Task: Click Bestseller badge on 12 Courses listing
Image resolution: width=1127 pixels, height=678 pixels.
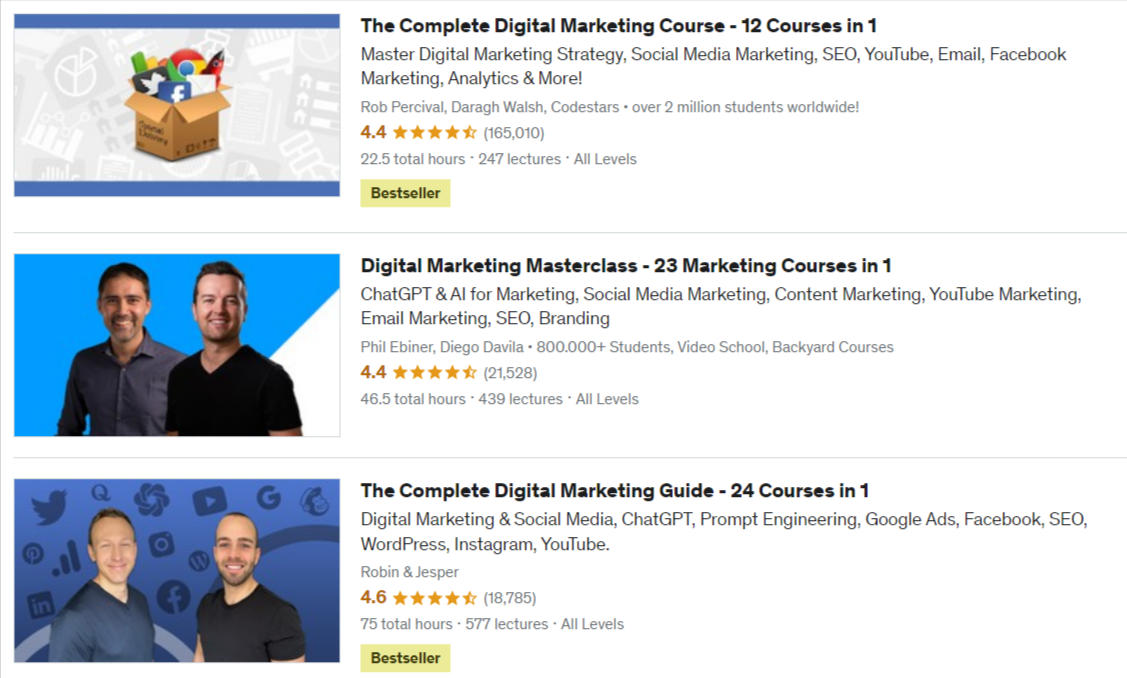Action: point(405,193)
